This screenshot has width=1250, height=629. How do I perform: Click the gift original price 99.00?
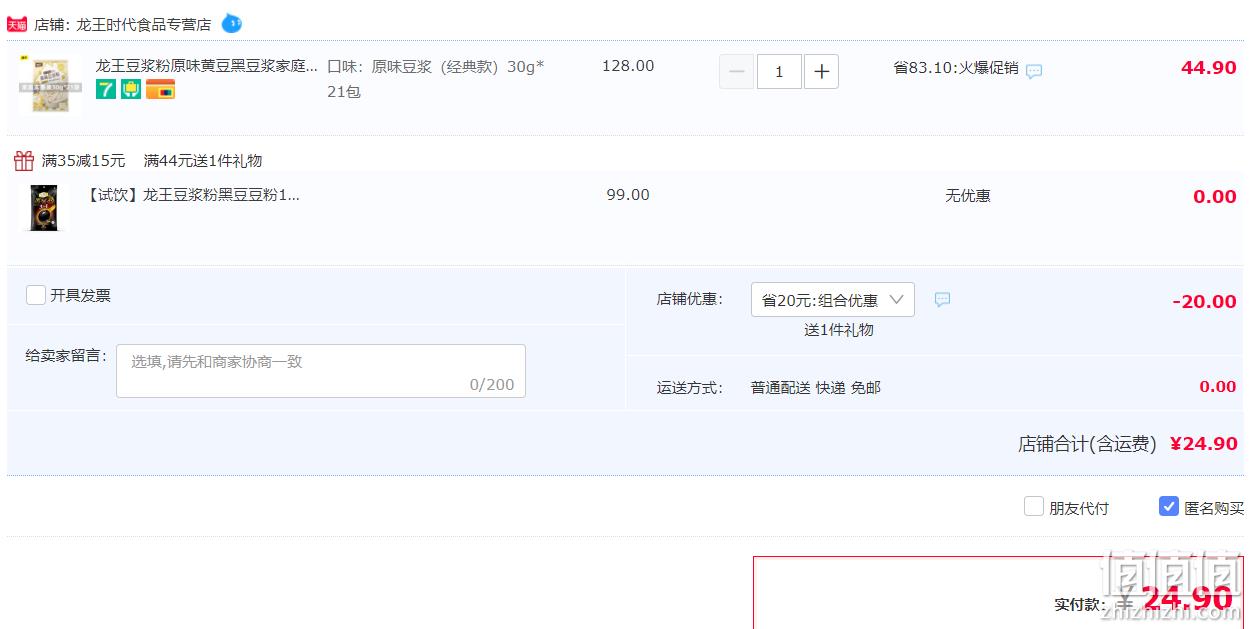628,195
